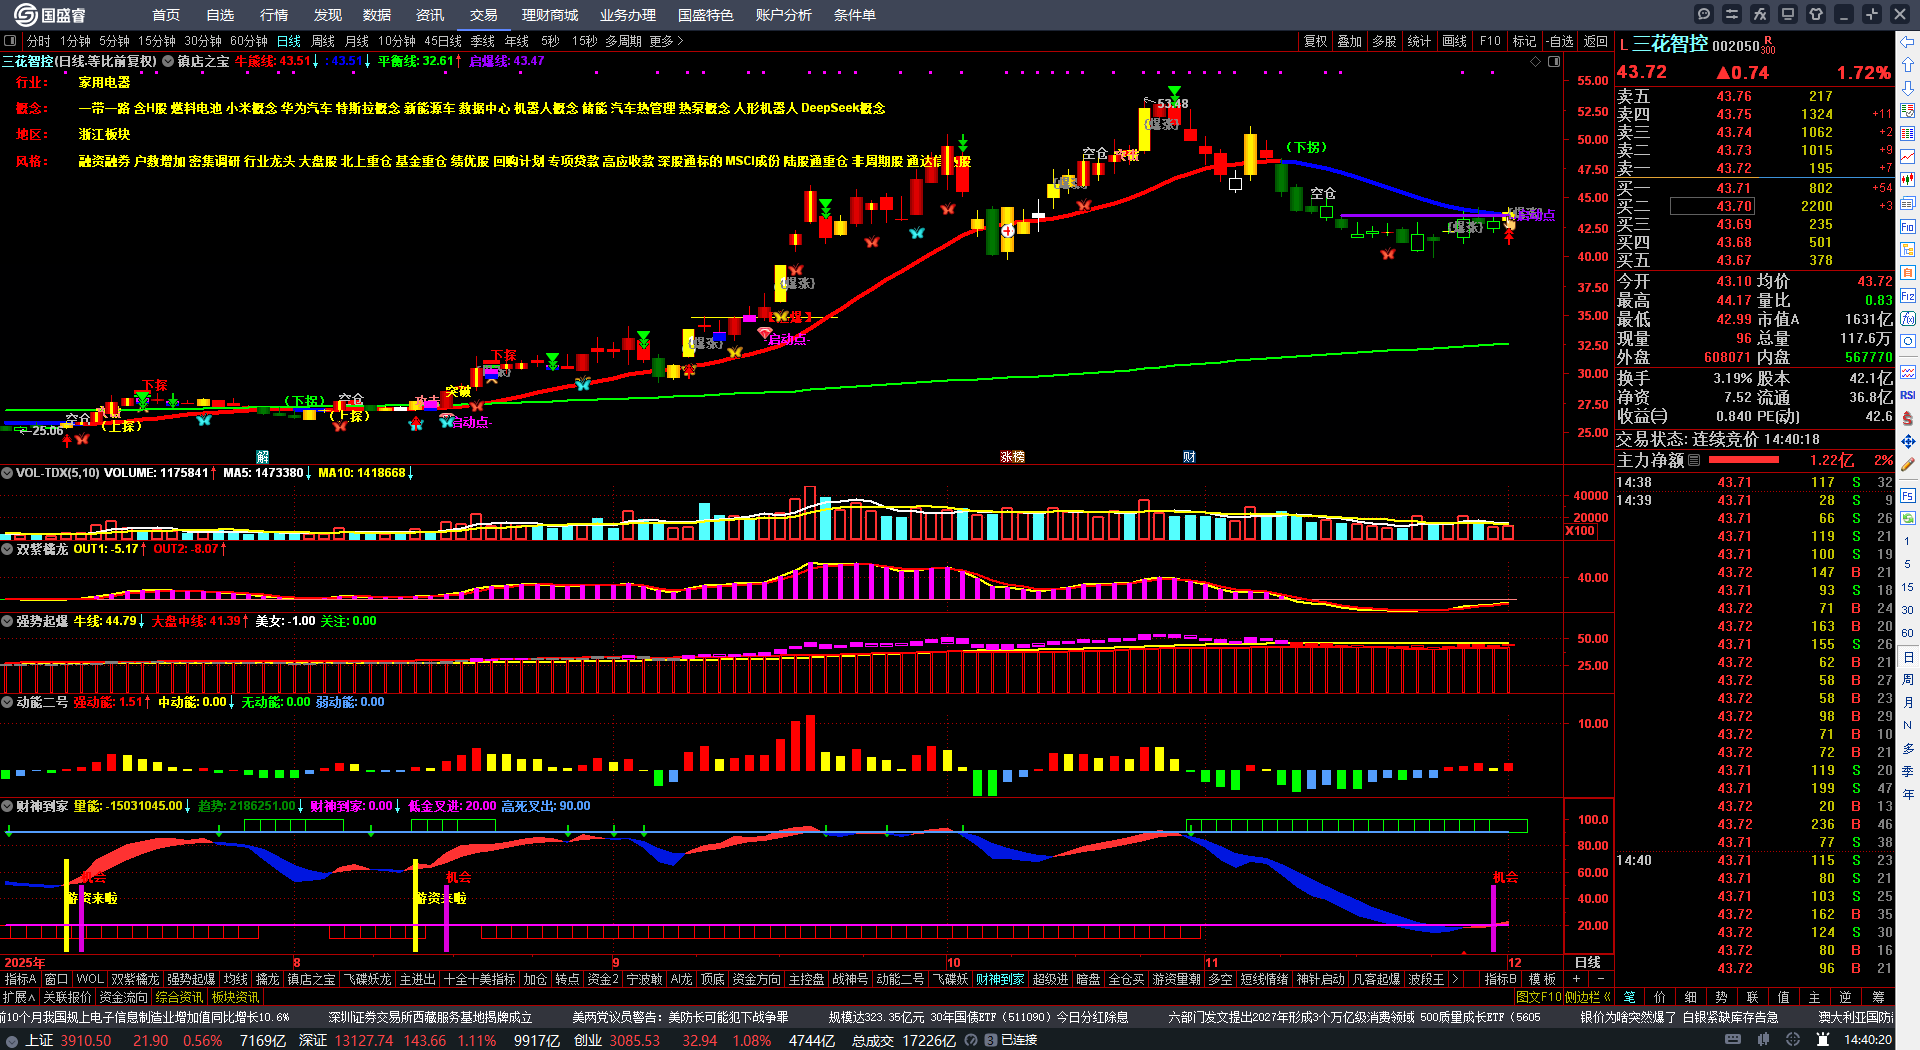The height and width of the screenshot is (1050, 1920).
Task: Open the message chat icon in title bar
Action: [1704, 14]
